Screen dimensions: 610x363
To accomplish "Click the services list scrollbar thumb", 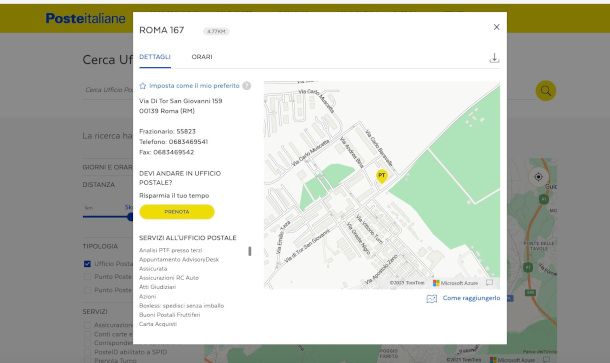I will 250,251.
